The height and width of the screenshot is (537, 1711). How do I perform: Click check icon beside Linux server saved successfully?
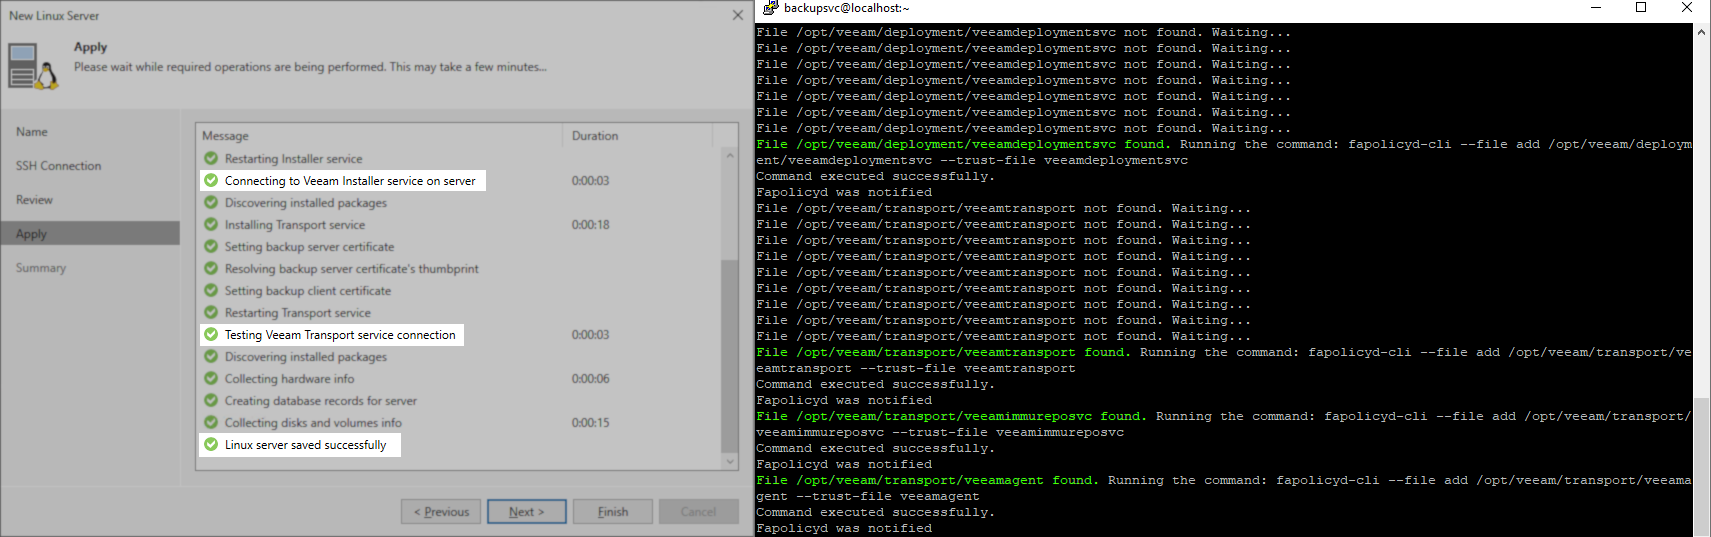tap(211, 444)
